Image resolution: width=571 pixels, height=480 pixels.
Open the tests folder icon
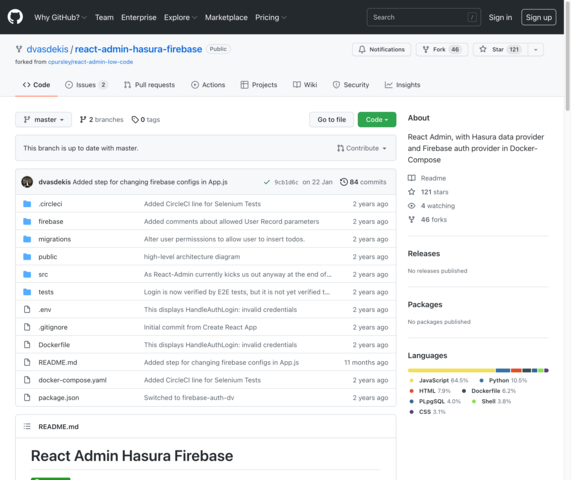[x=27, y=292]
